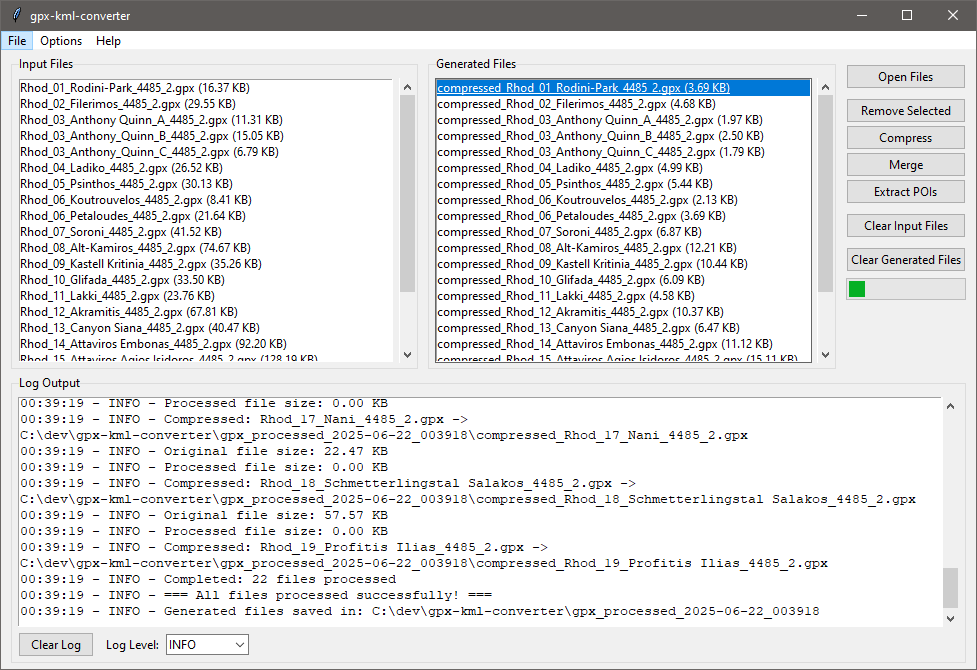Click Clear Input Files button
The width and height of the screenshot is (977, 670).
[905, 226]
